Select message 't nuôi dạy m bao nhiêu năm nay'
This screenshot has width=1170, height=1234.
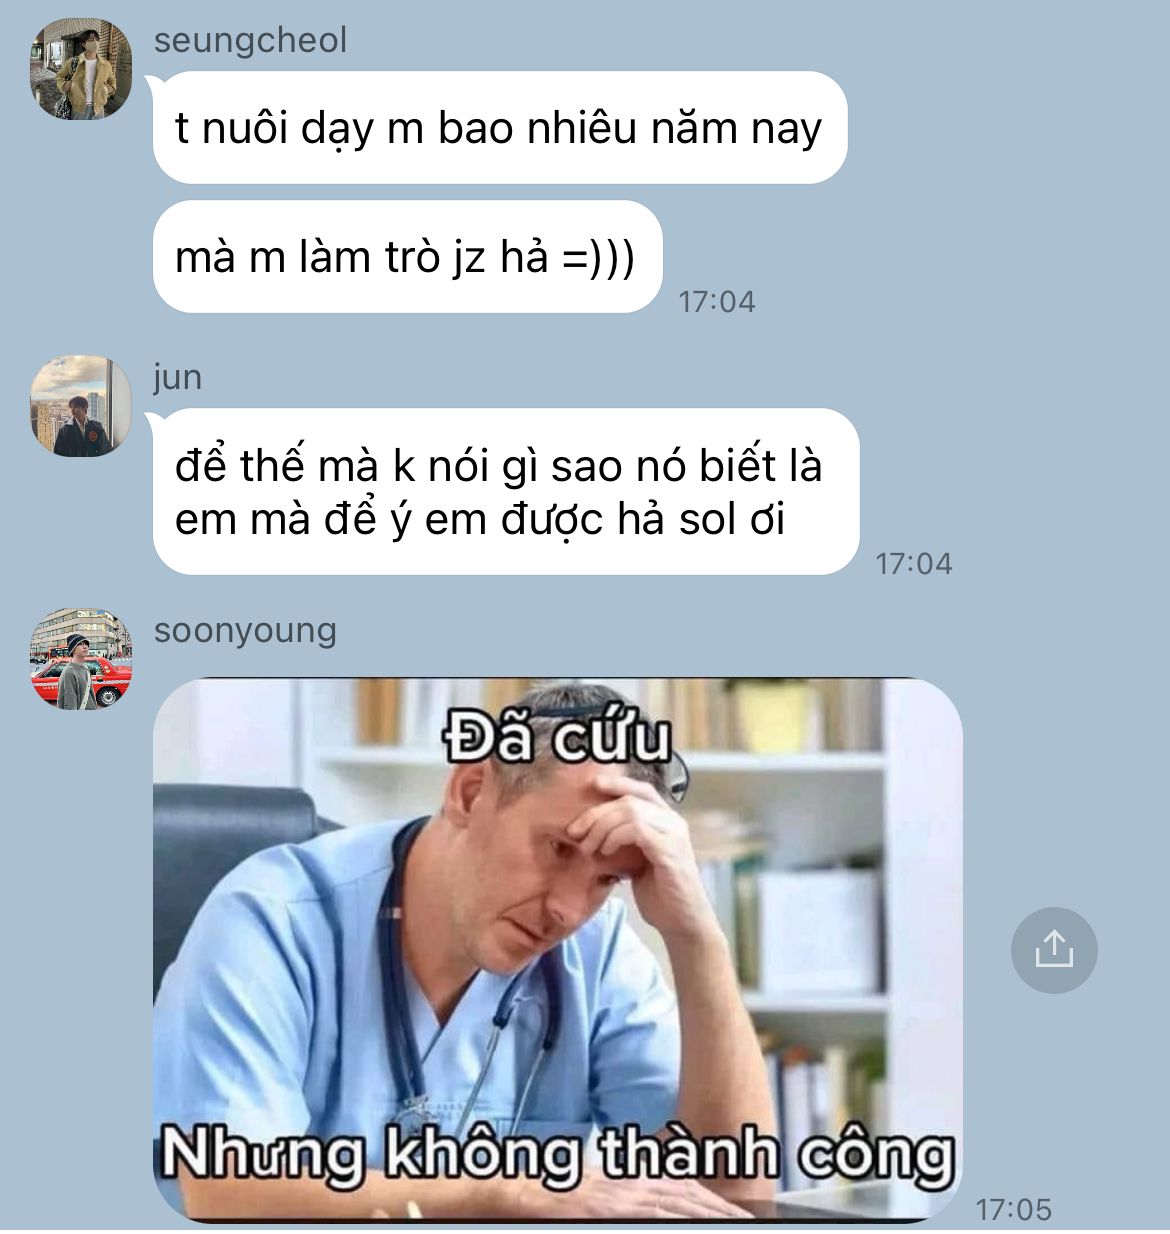(x=500, y=127)
